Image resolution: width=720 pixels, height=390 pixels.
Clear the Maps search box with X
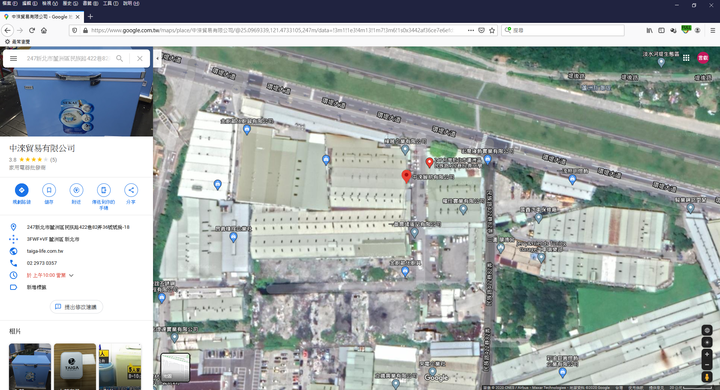pyautogui.click(x=140, y=58)
